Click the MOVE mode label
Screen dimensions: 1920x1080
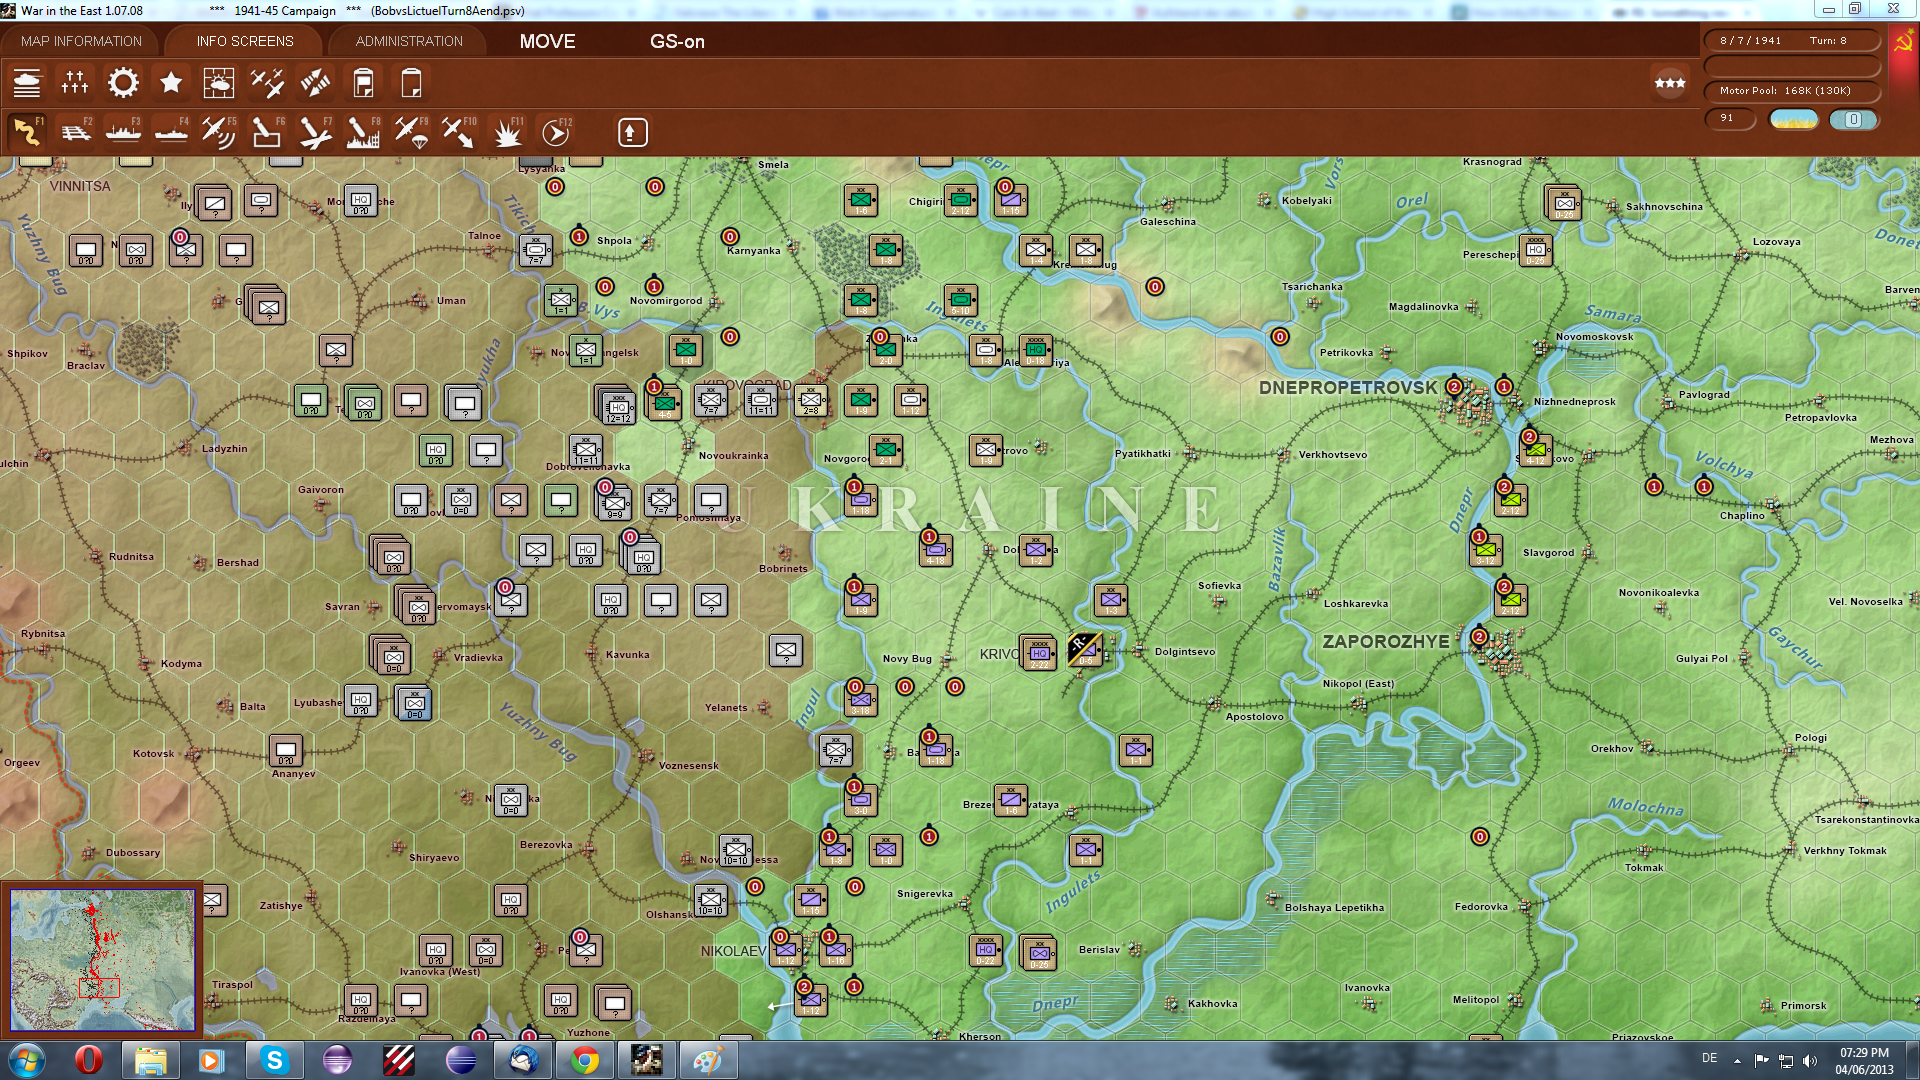(547, 41)
